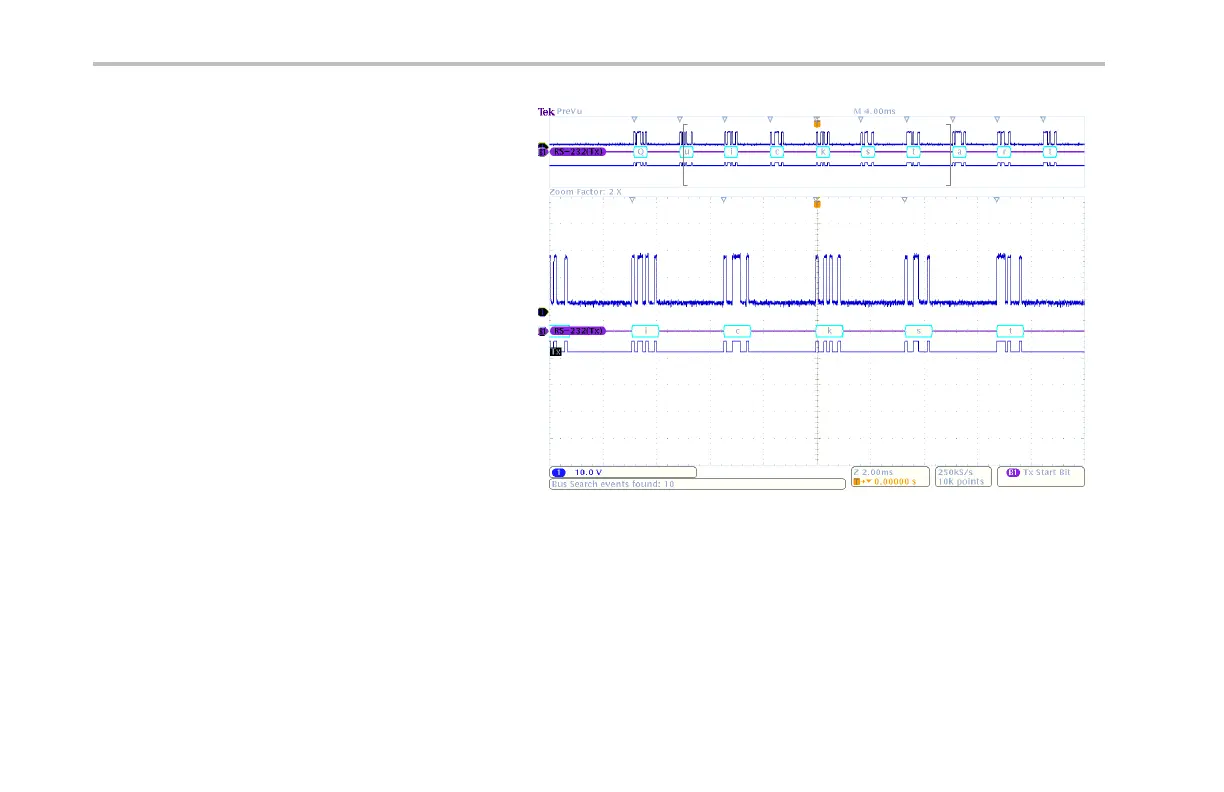Click search mark triangle above 'a' in overview

coord(951,119)
